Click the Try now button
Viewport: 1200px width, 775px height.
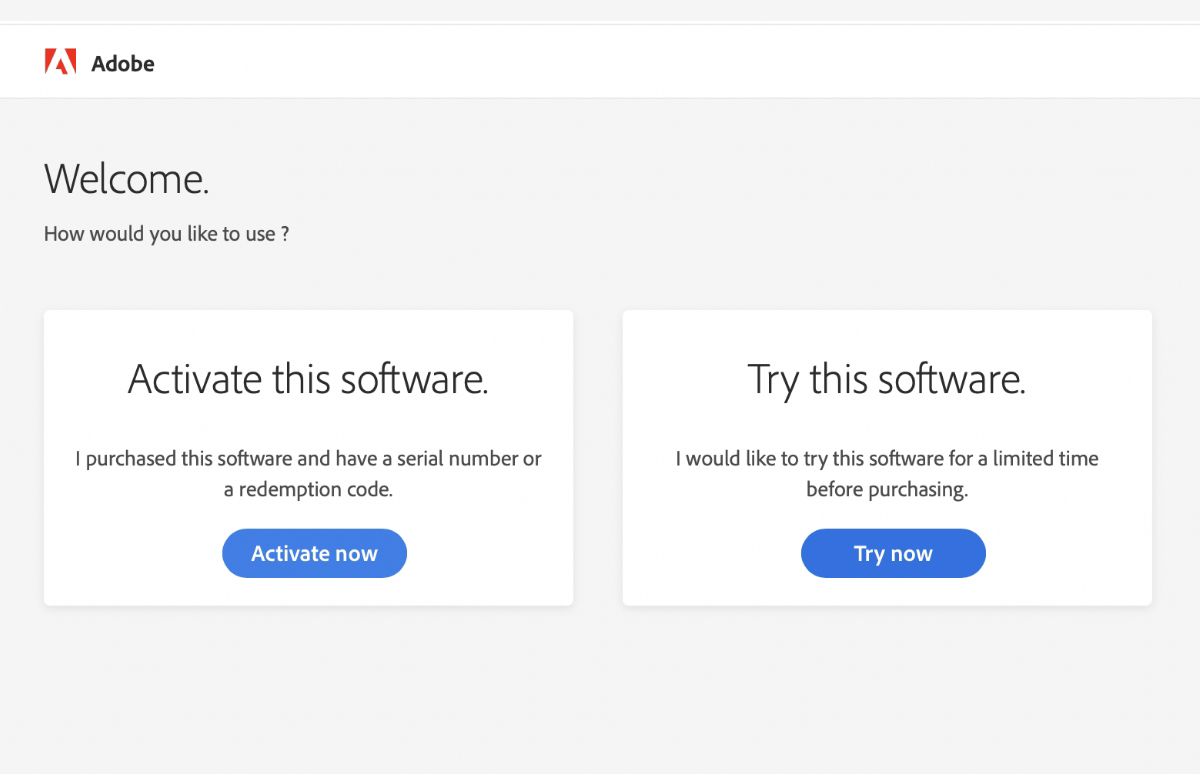893,553
